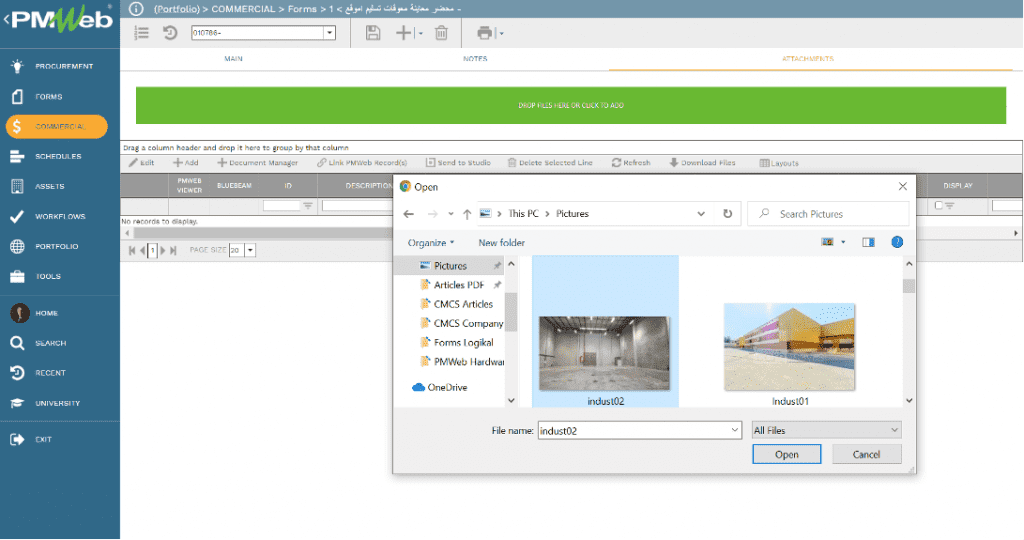Save the record with the floppy disk icon
The width and height of the screenshot is (1024, 540).
(x=373, y=33)
